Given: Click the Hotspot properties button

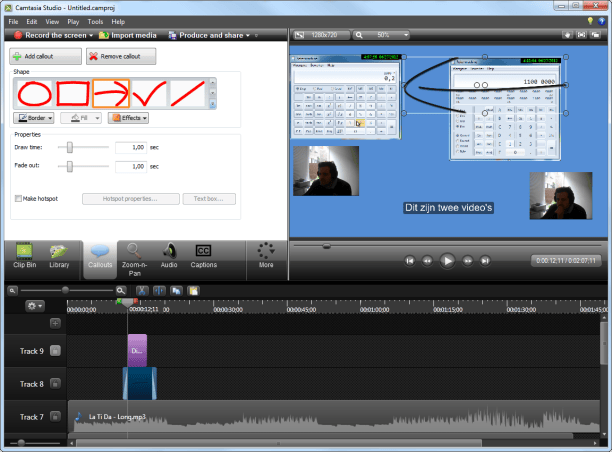Looking at the screenshot, I should (x=130, y=199).
